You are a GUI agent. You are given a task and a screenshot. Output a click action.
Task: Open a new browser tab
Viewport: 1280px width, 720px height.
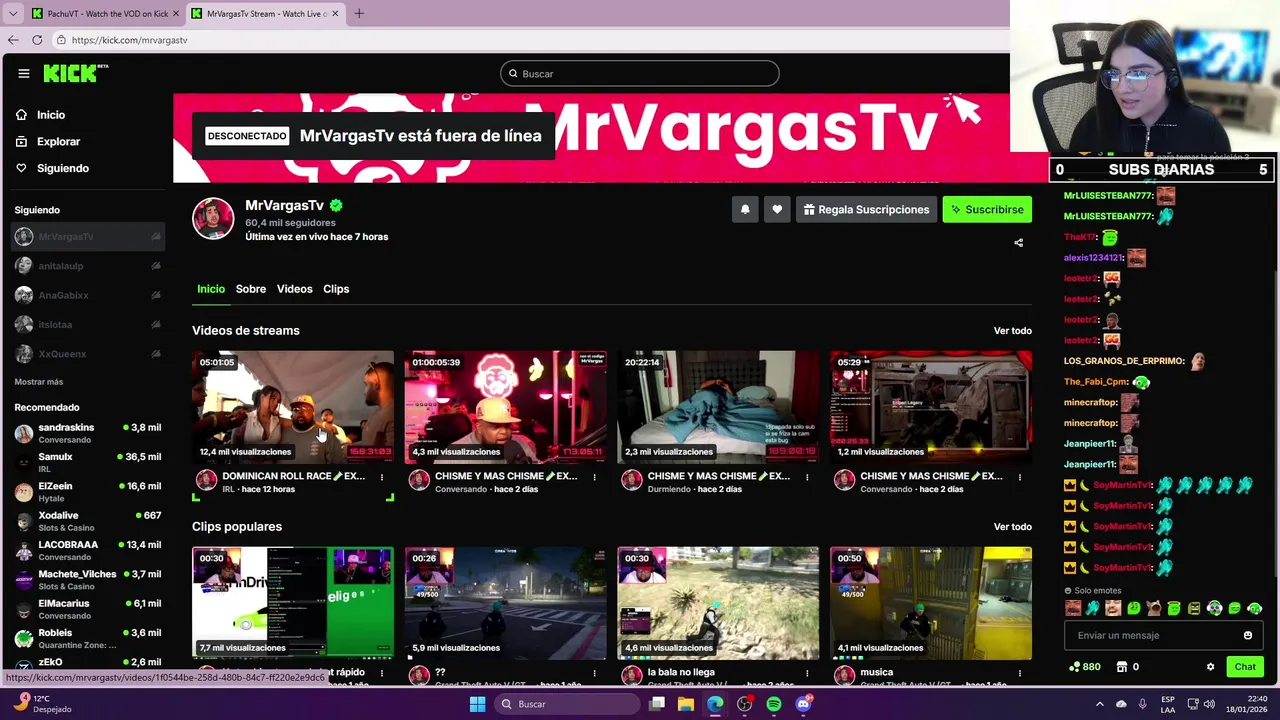(359, 13)
